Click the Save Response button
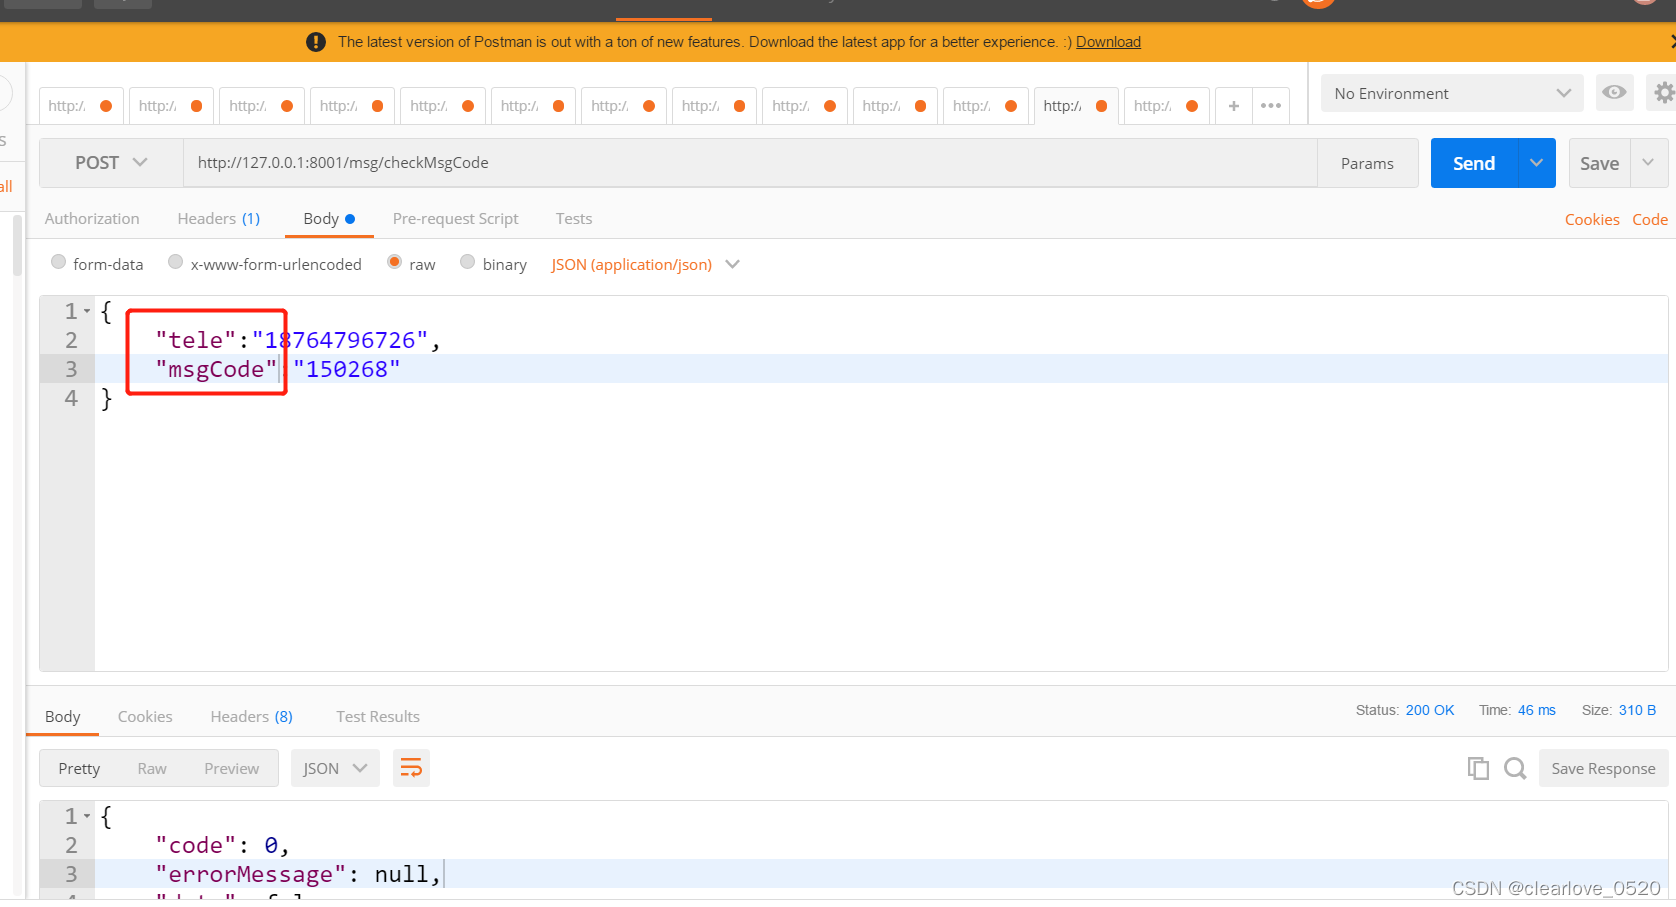Screen dimensions: 1676x907 (1603, 768)
